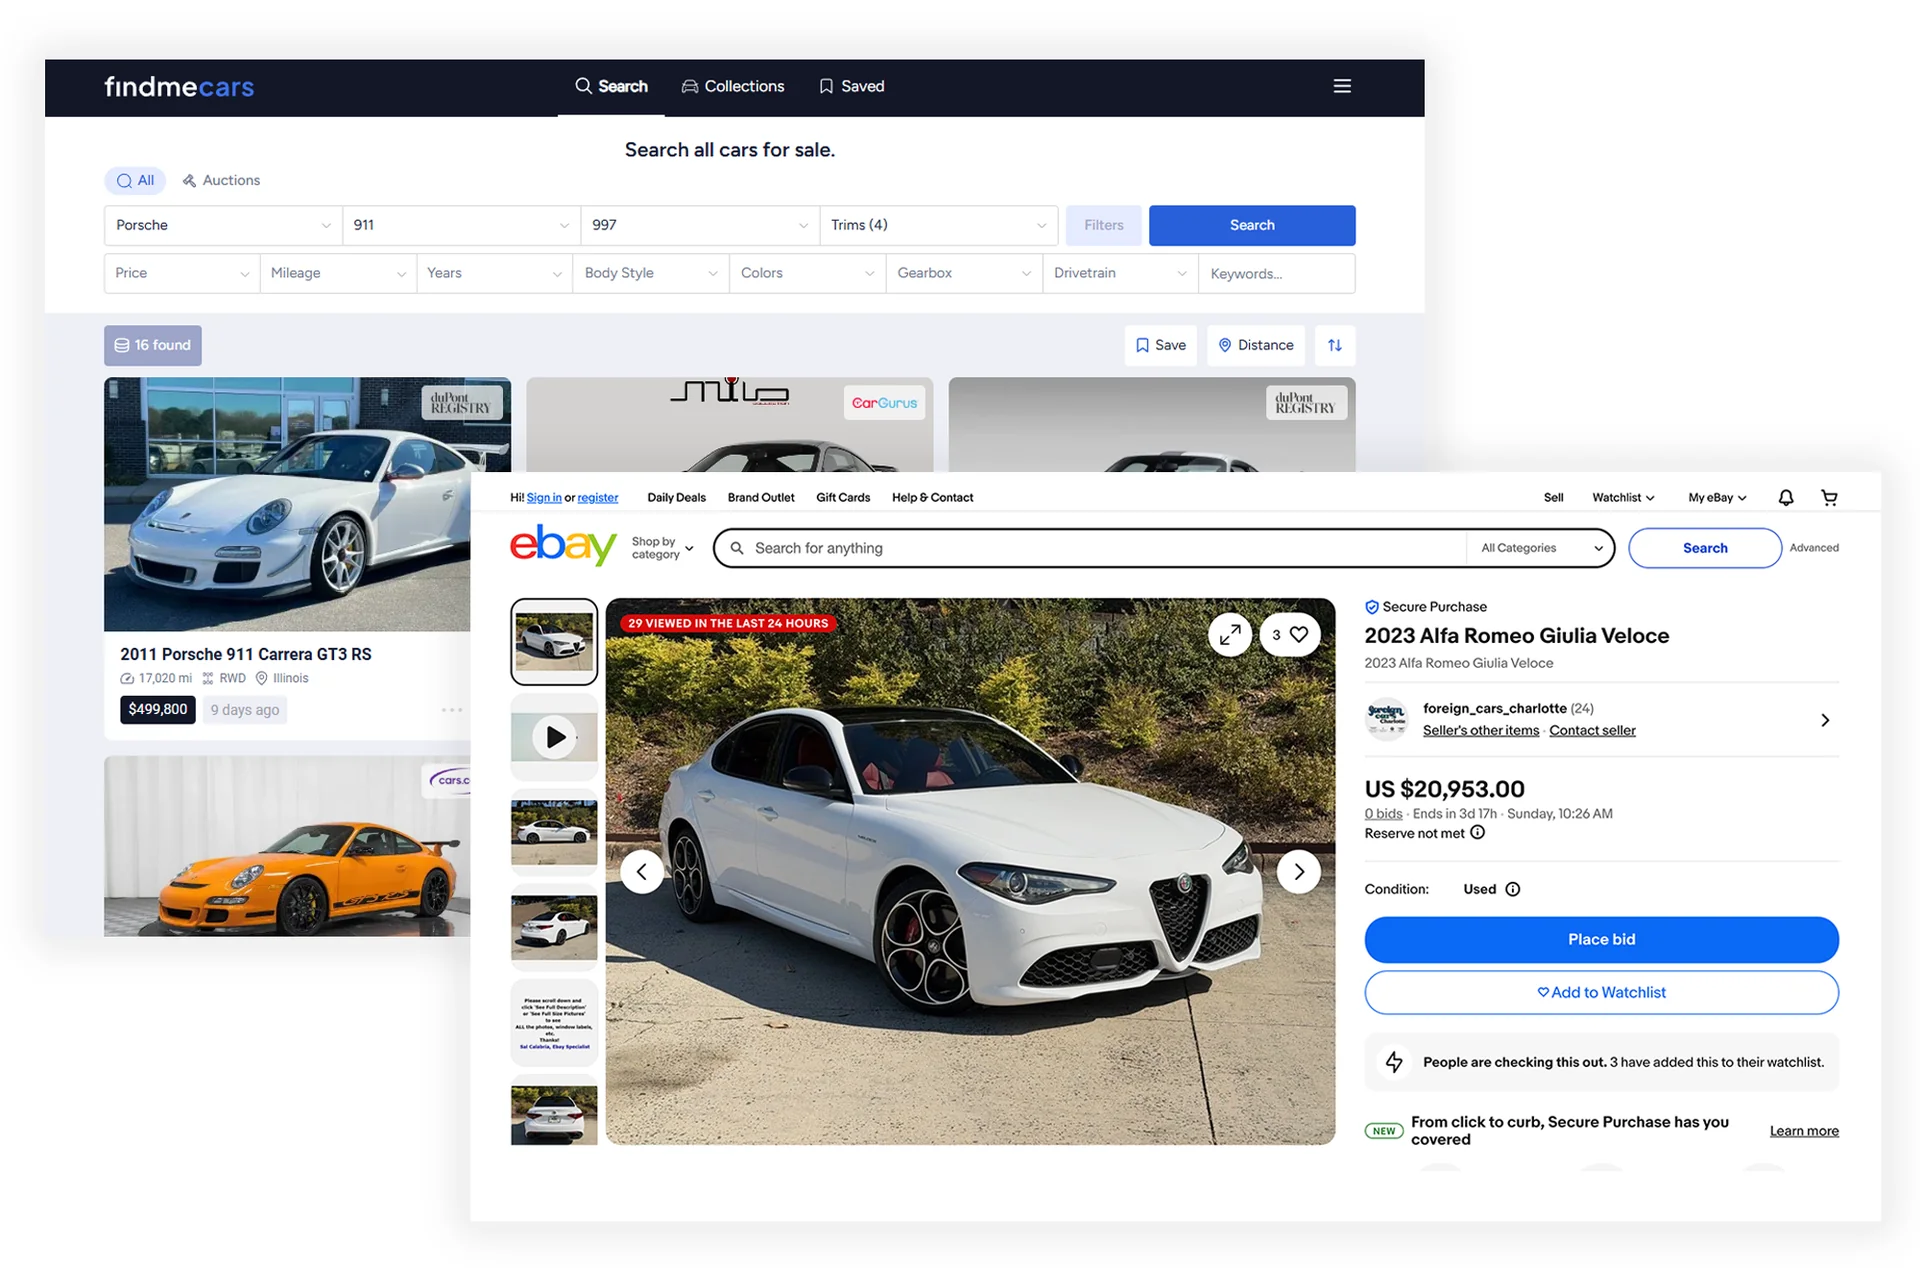
Task: Click the Contact seller link
Action: click(x=1592, y=730)
